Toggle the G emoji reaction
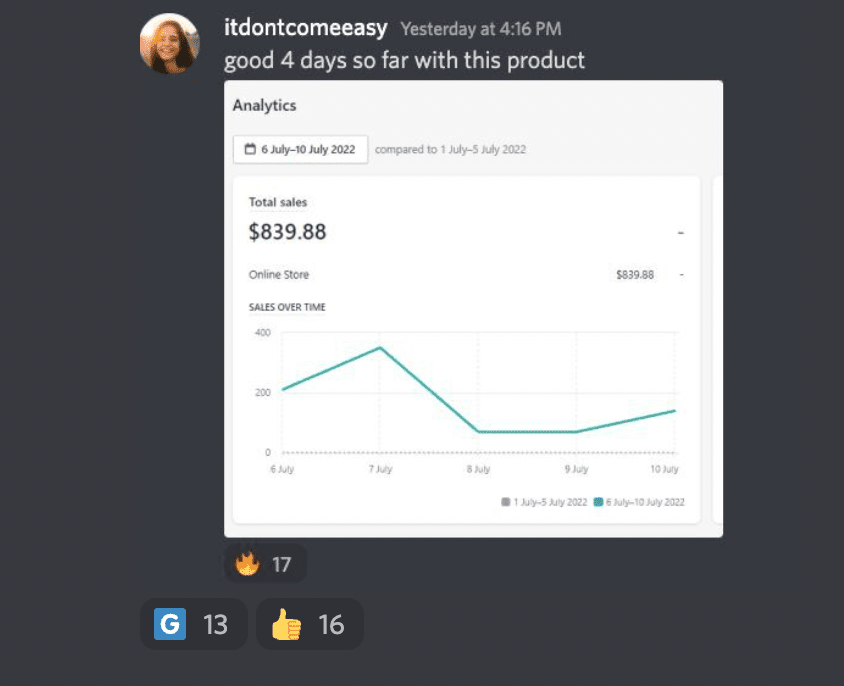The width and height of the screenshot is (844, 686). click(194, 624)
